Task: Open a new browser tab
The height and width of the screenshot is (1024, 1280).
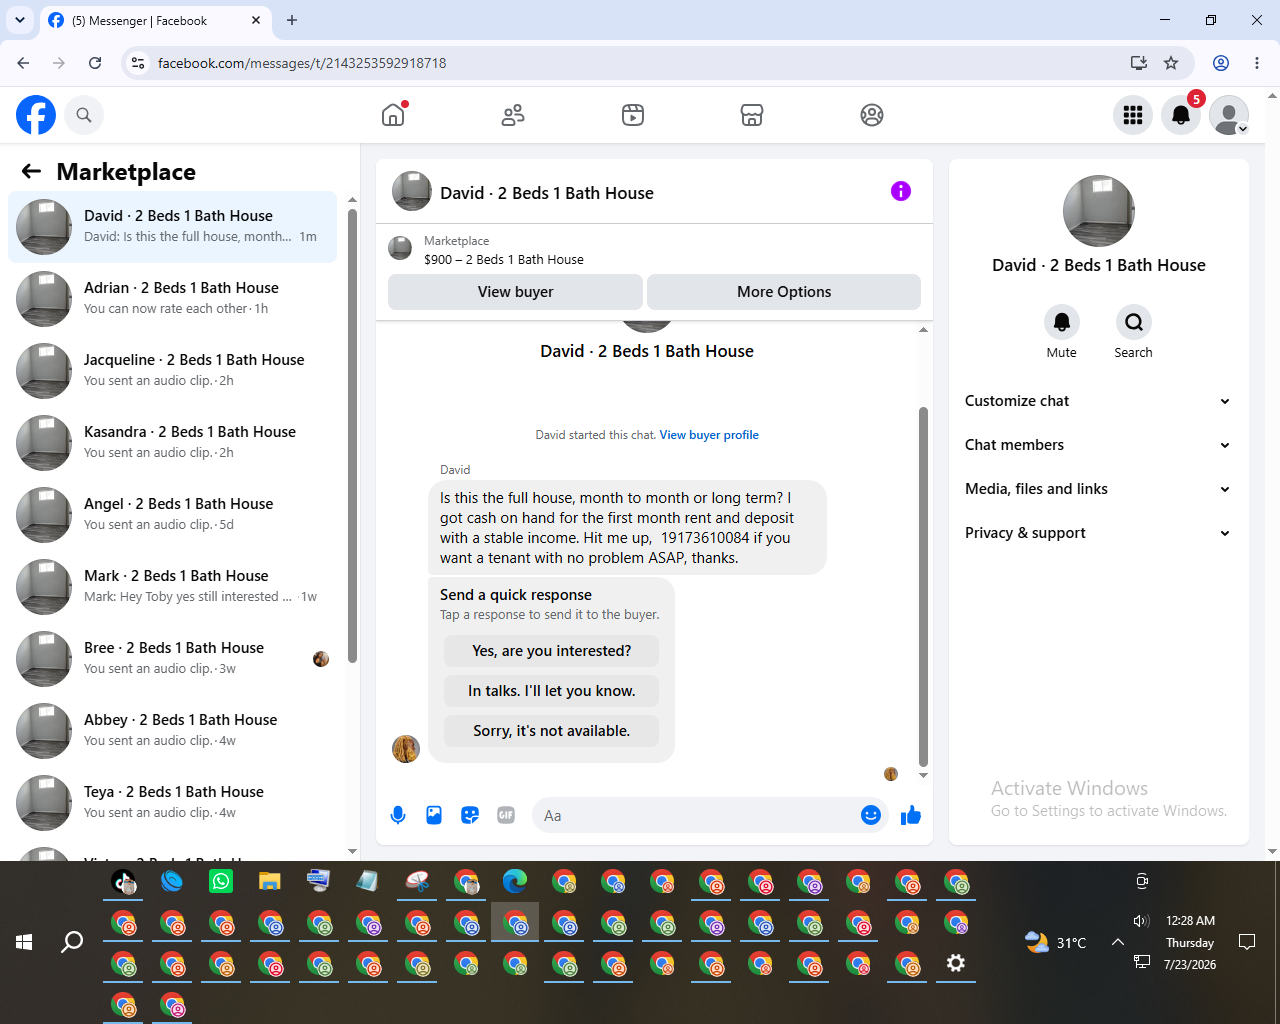Action: click(292, 20)
